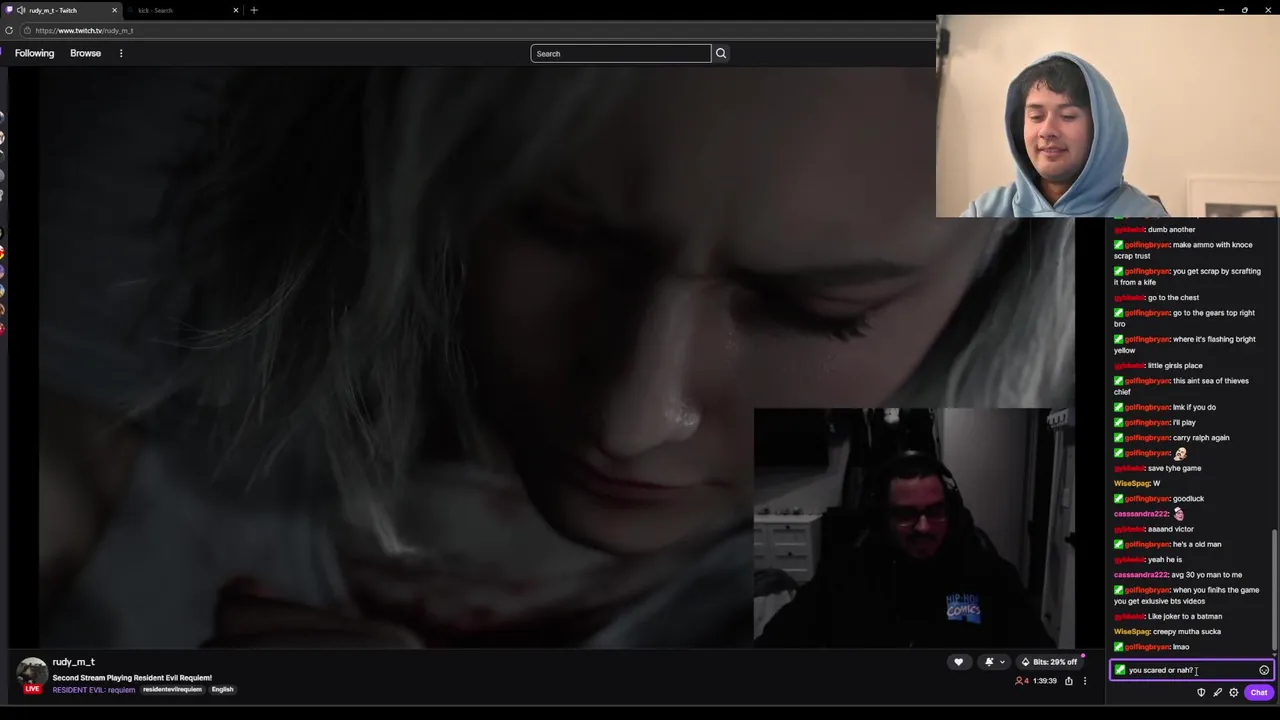The height and width of the screenshot is (720, 1280).
Task: Open the stream options three-dot menu
Action: click(1085, 681)
